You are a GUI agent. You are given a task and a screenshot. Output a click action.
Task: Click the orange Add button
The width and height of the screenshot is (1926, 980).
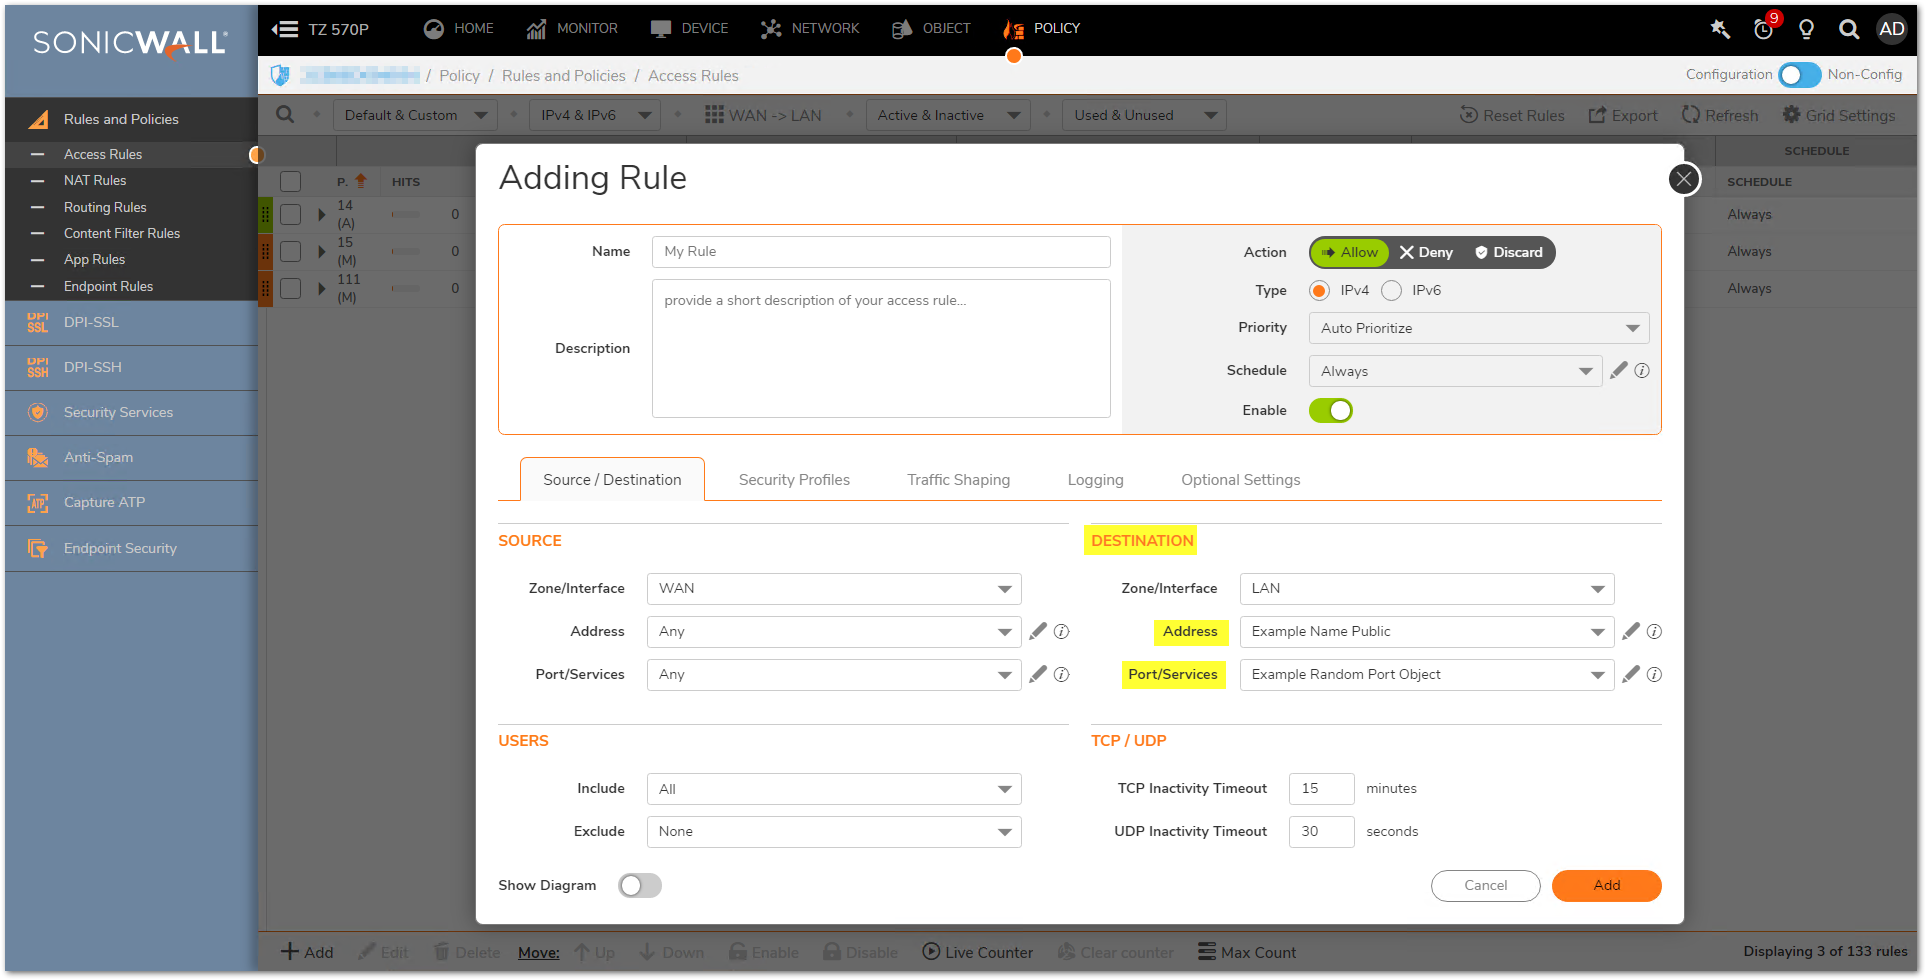point(1606,885)
